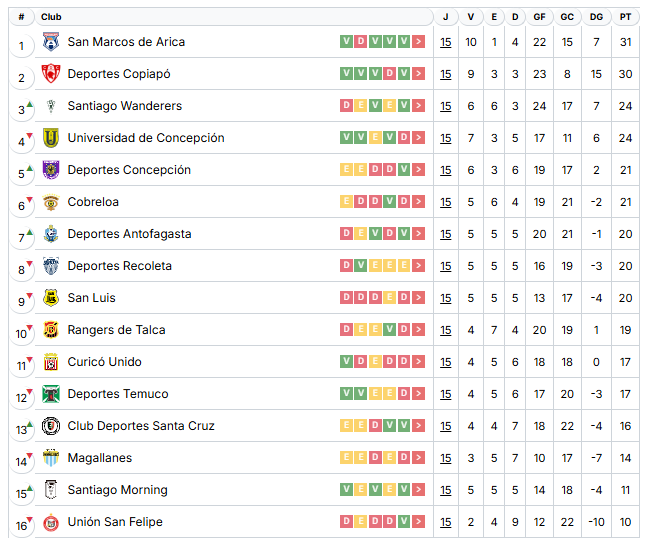Click the Rangers de Talca crest

[51, 330]
